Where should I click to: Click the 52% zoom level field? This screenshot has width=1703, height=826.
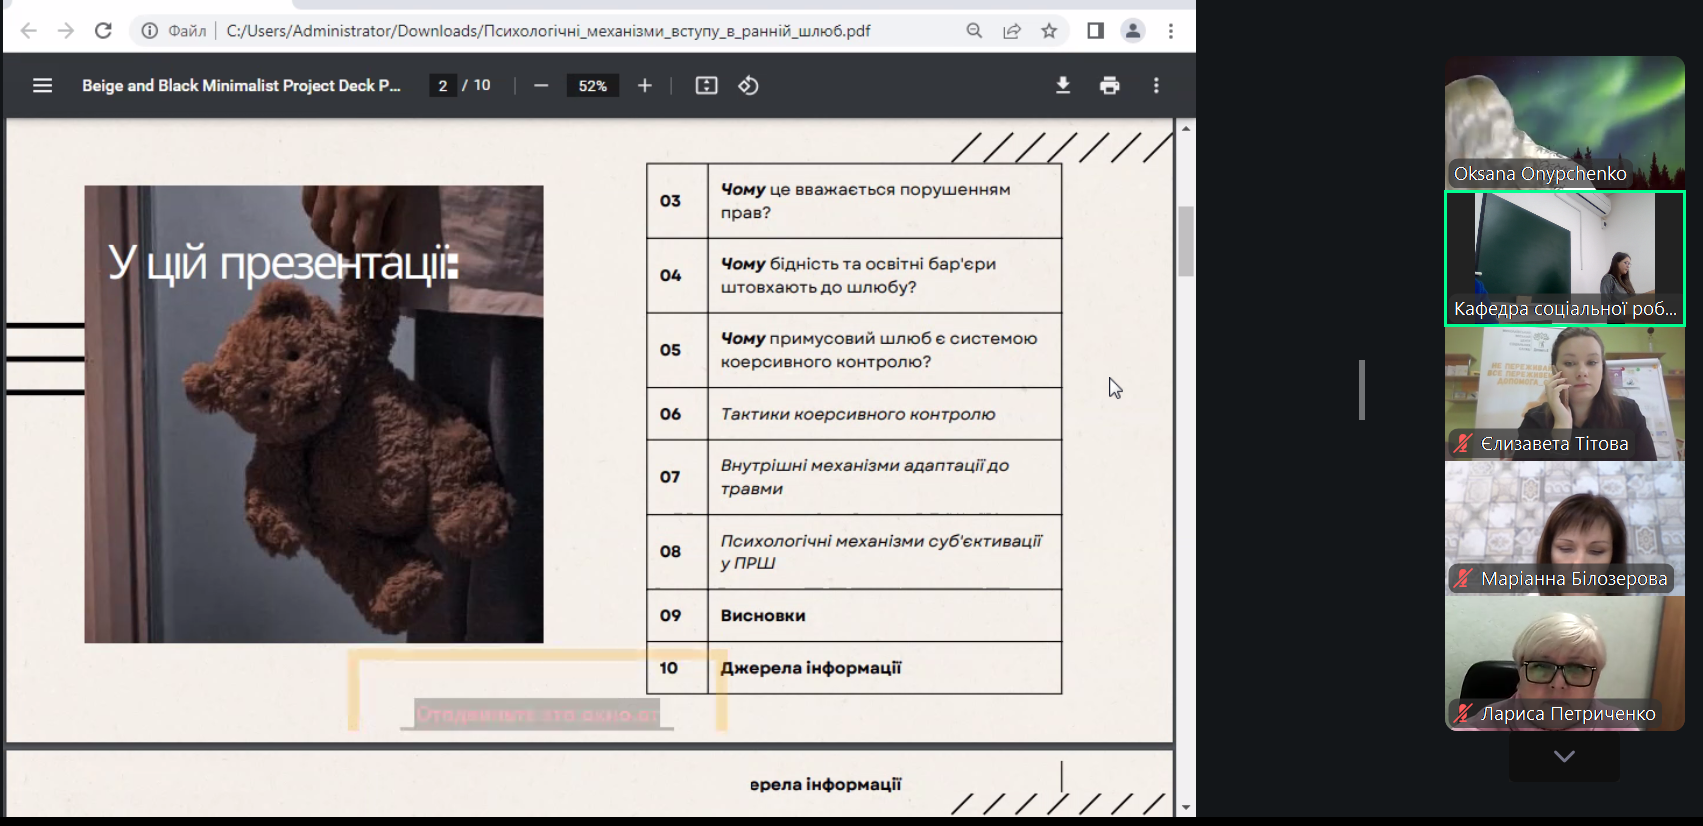coord(592,86)
